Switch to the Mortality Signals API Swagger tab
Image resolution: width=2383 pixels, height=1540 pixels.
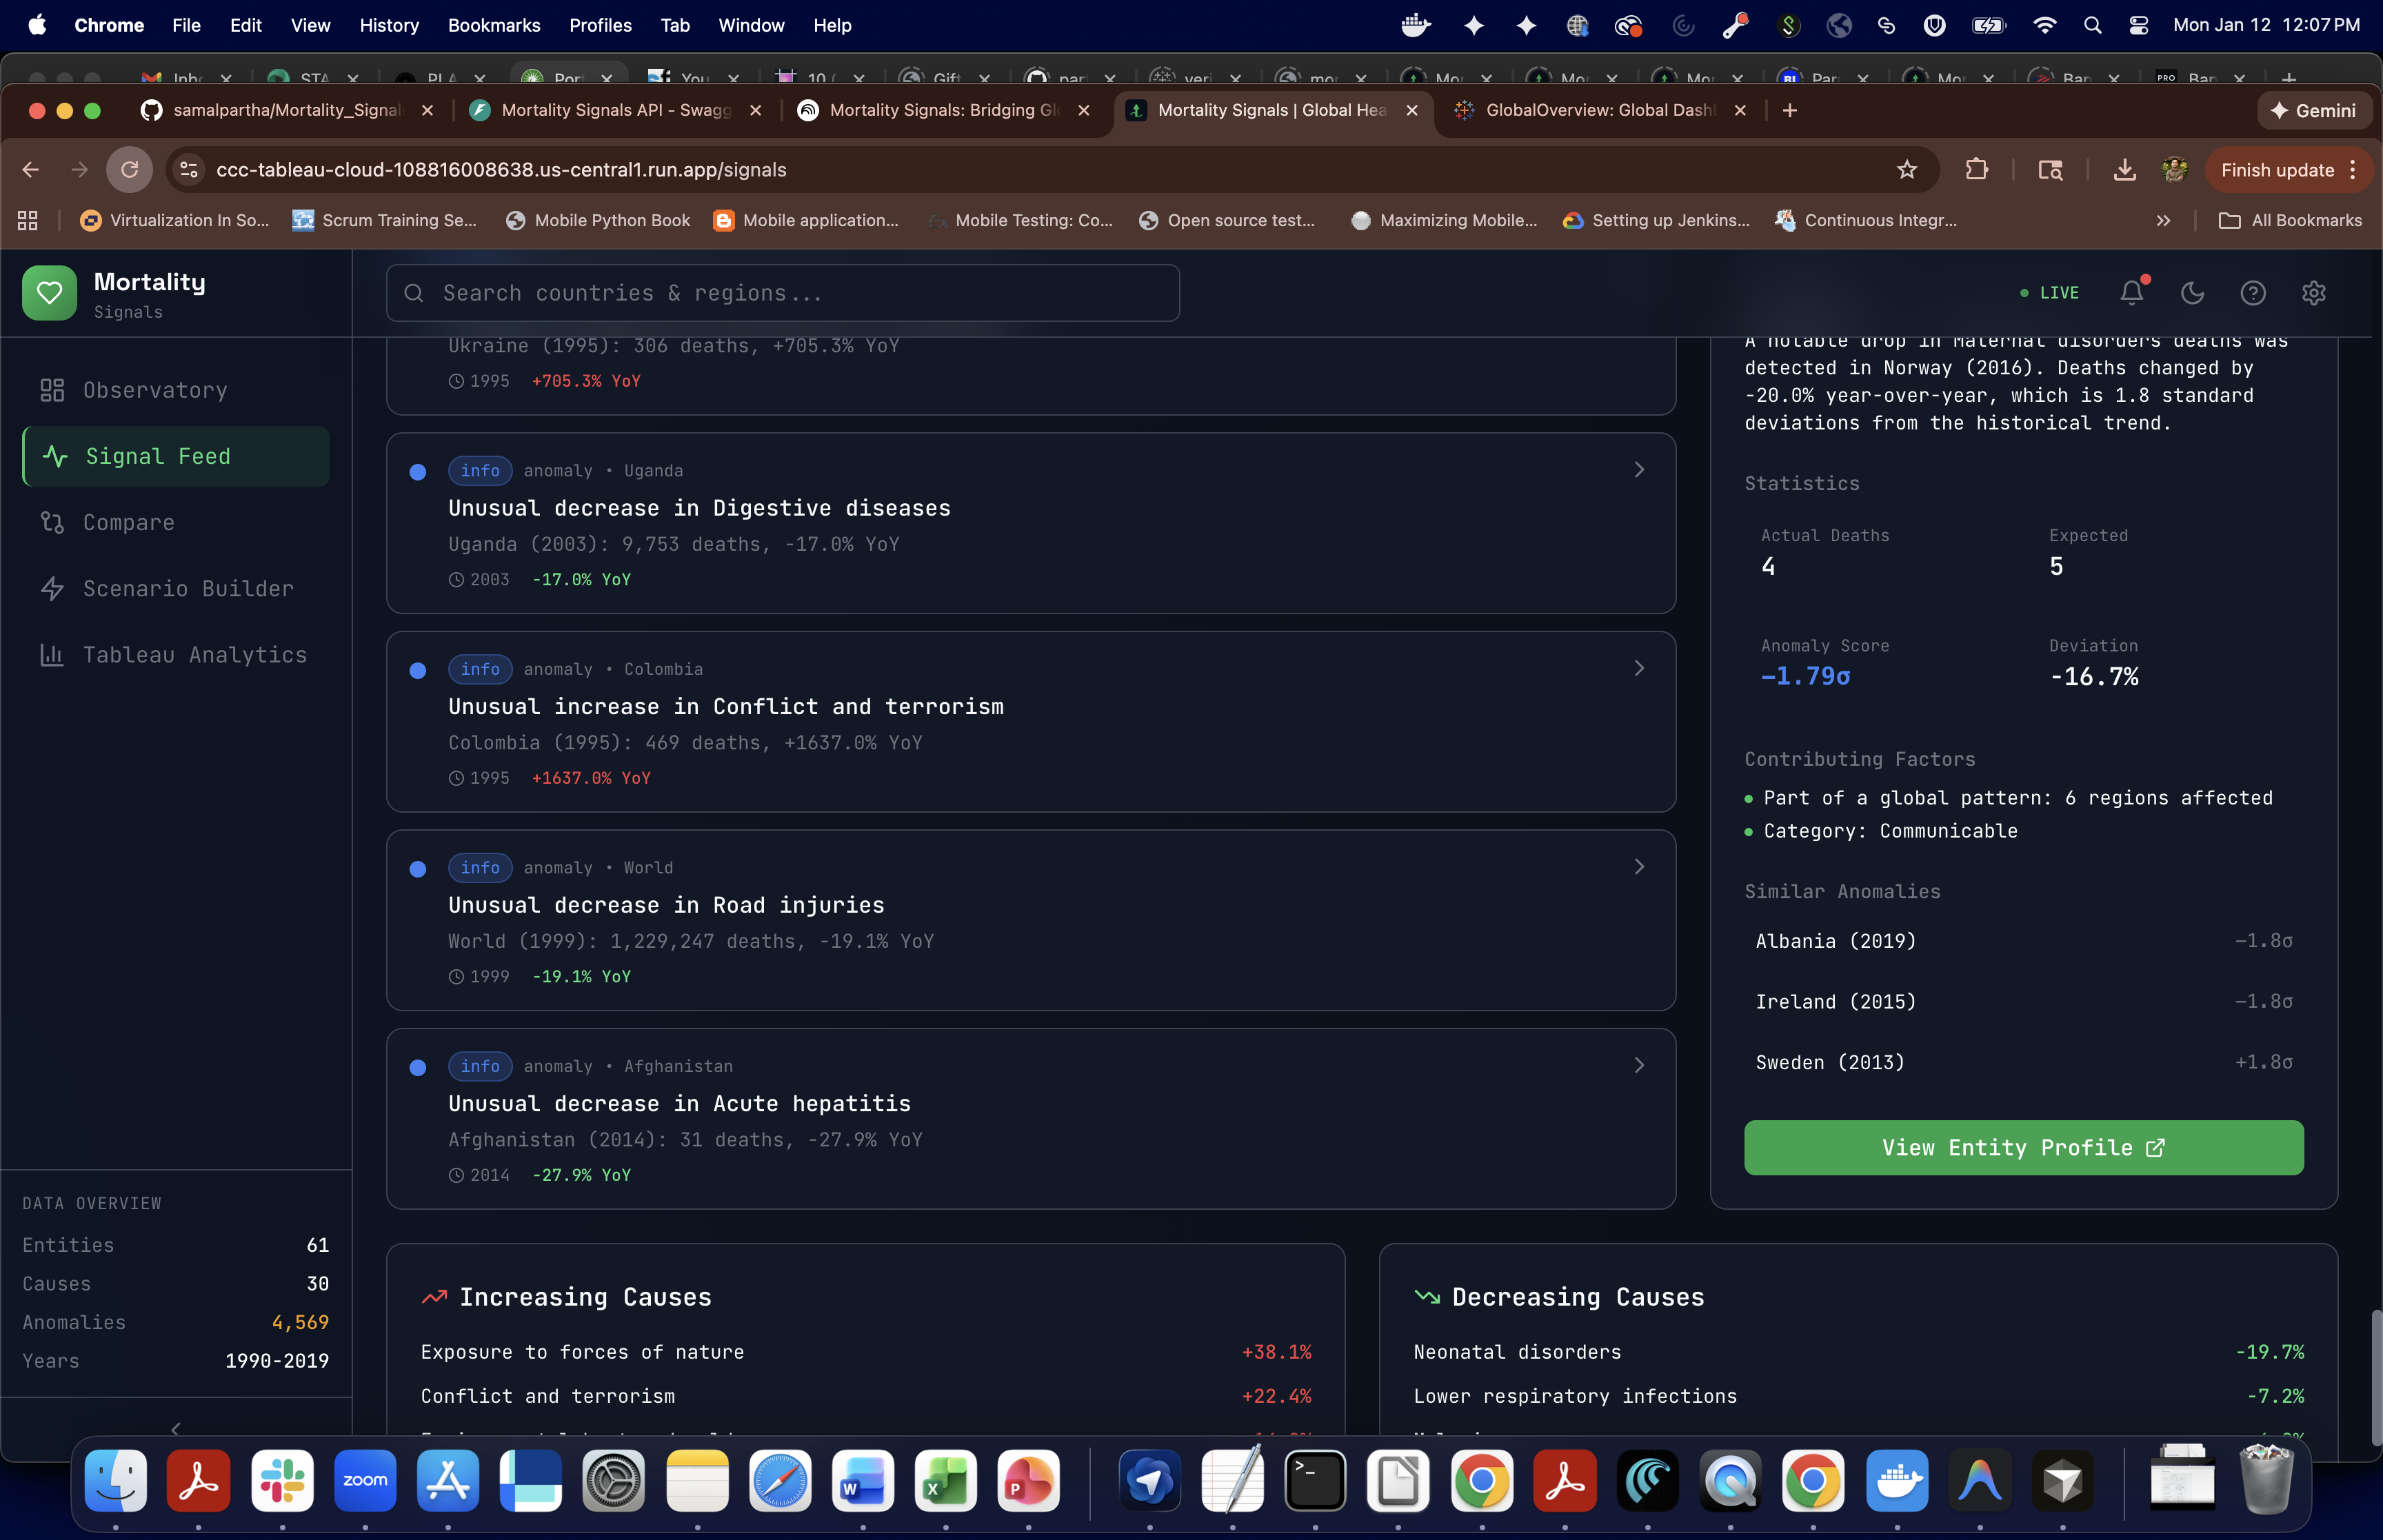pos(615,110)
